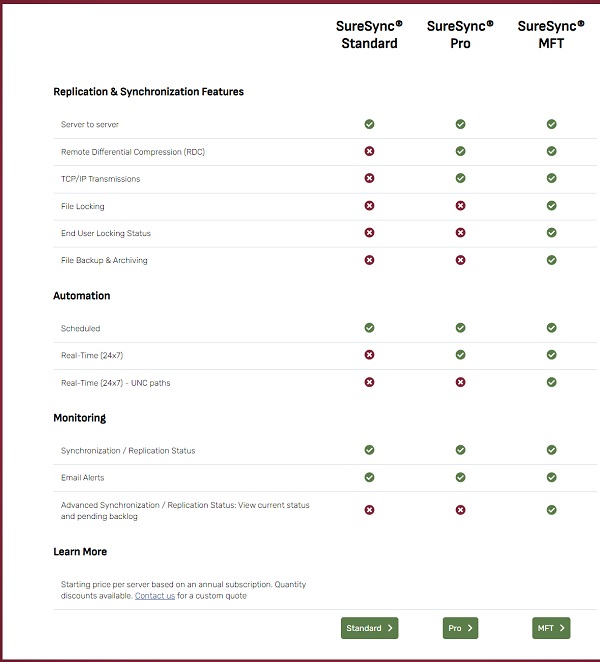Click the SureSync Standard column heading

(x=369, y=35)
